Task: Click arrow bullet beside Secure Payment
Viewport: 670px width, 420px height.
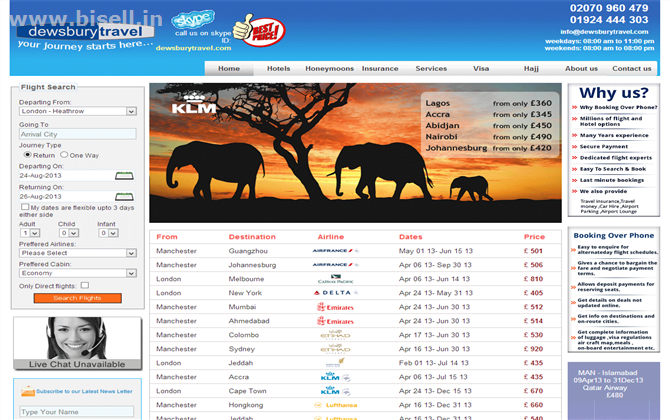Action: [575, 147]
